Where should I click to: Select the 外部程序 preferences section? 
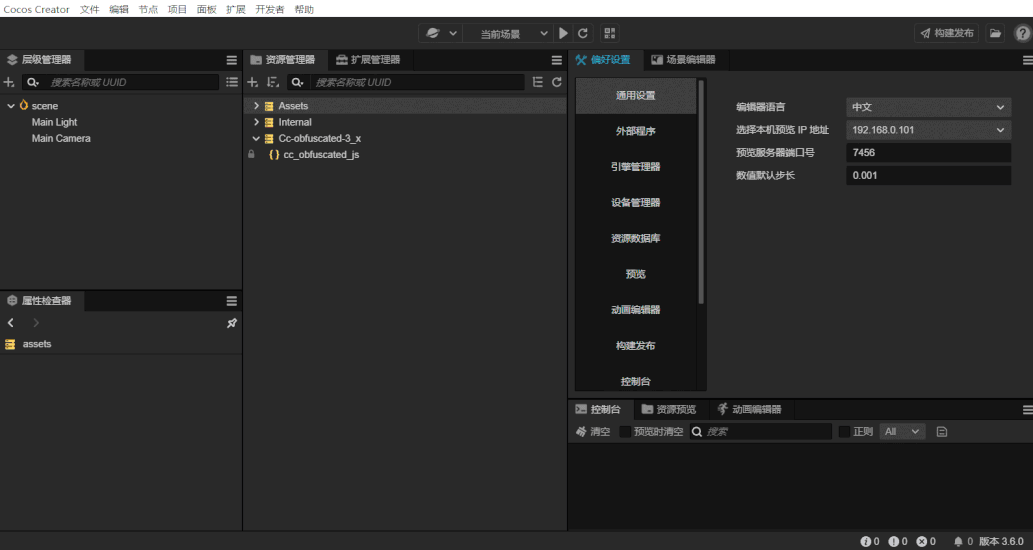[x=636, y=131]
